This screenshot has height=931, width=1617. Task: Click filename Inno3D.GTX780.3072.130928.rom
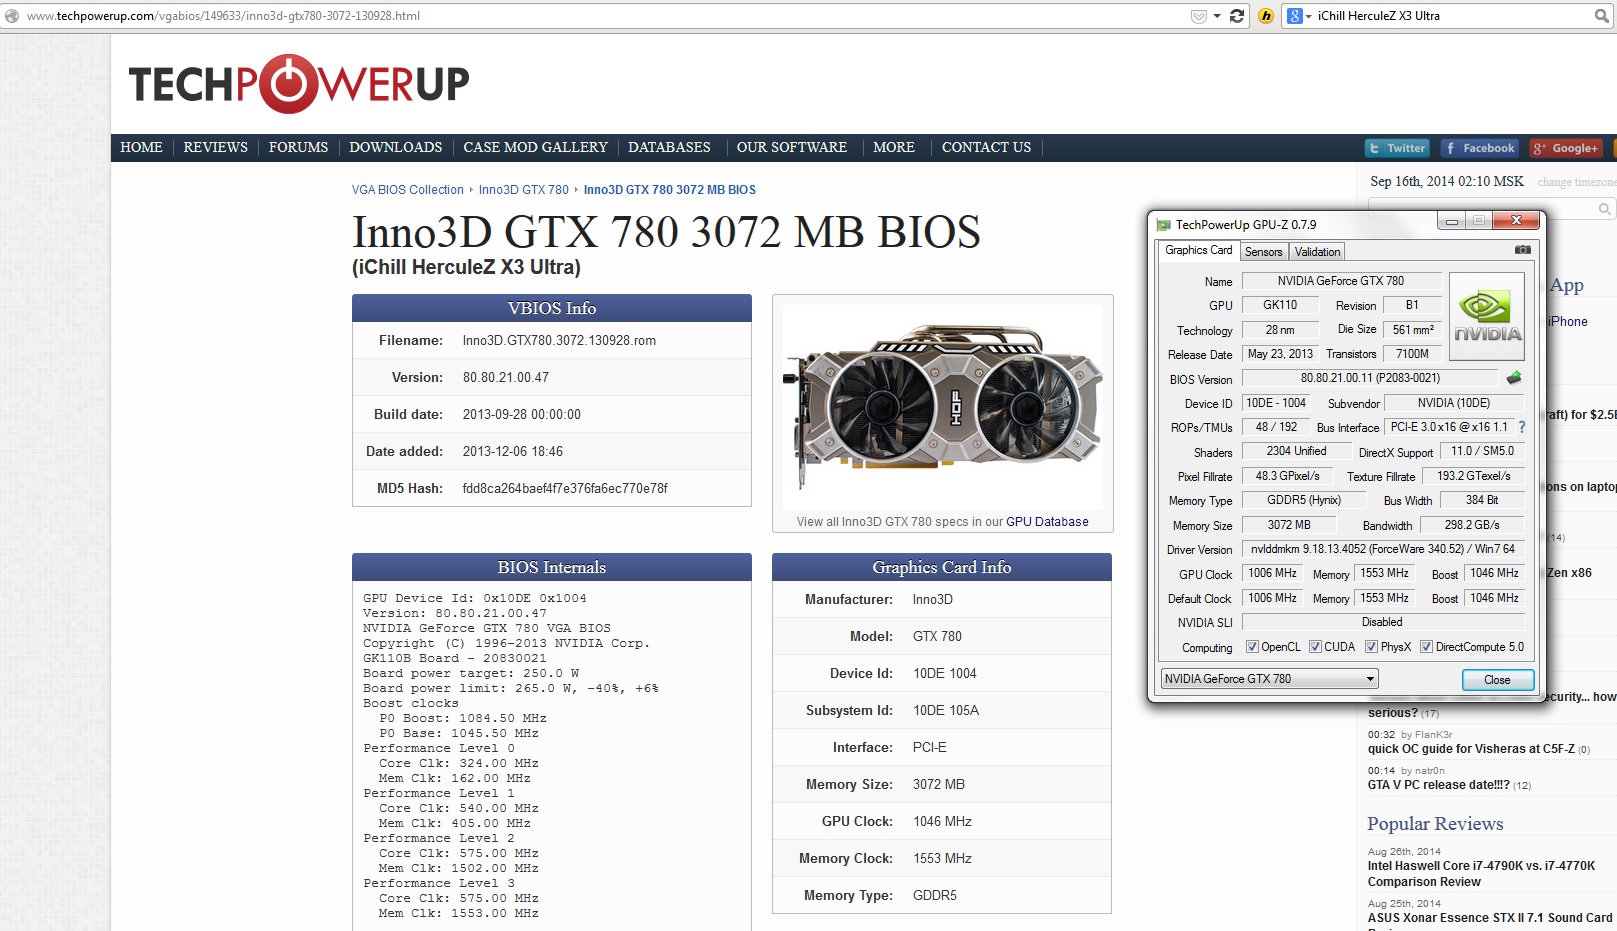point(559,341)
